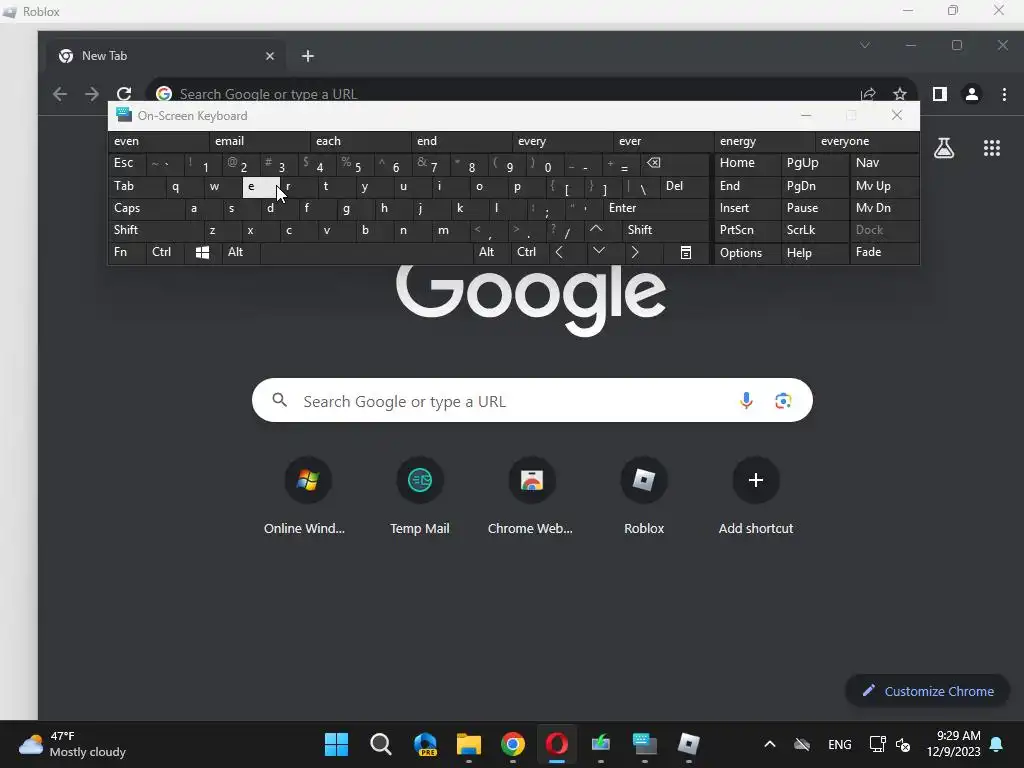The width and height of the screenshot is (1024, 768).
Task: Click the Chrome reload page icon
Action: pyautogui.click(x=124, y=93)
